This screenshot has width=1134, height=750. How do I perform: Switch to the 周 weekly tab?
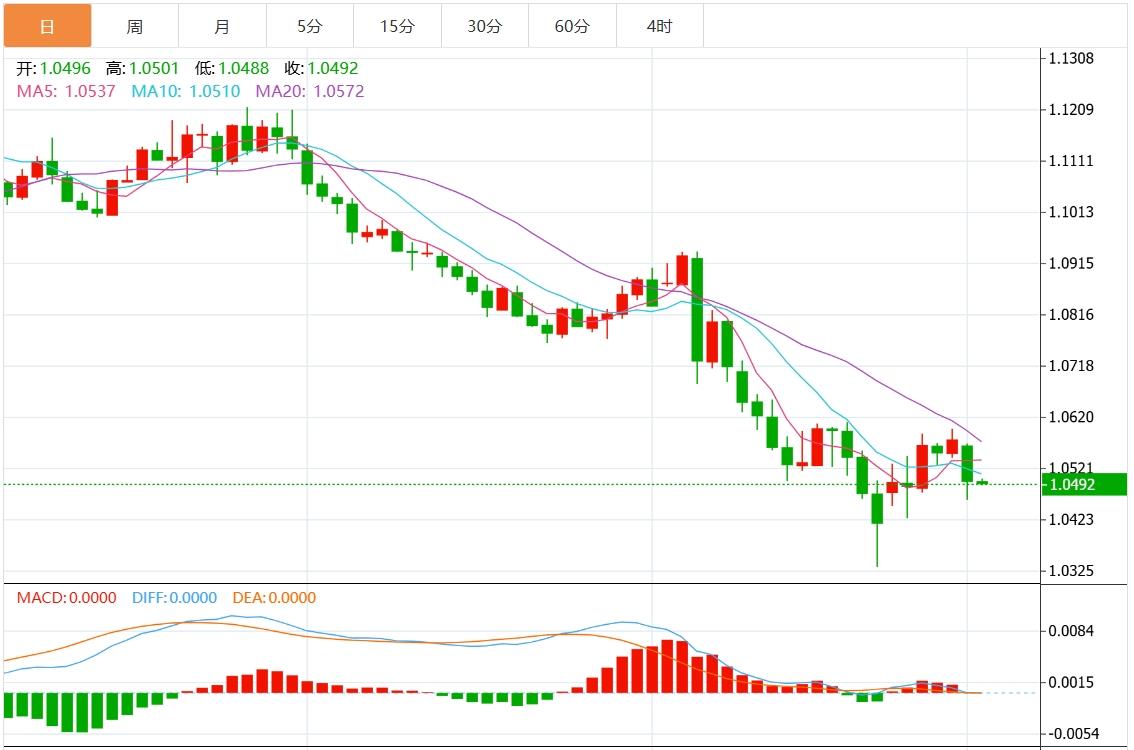click(x=135, y=27)
